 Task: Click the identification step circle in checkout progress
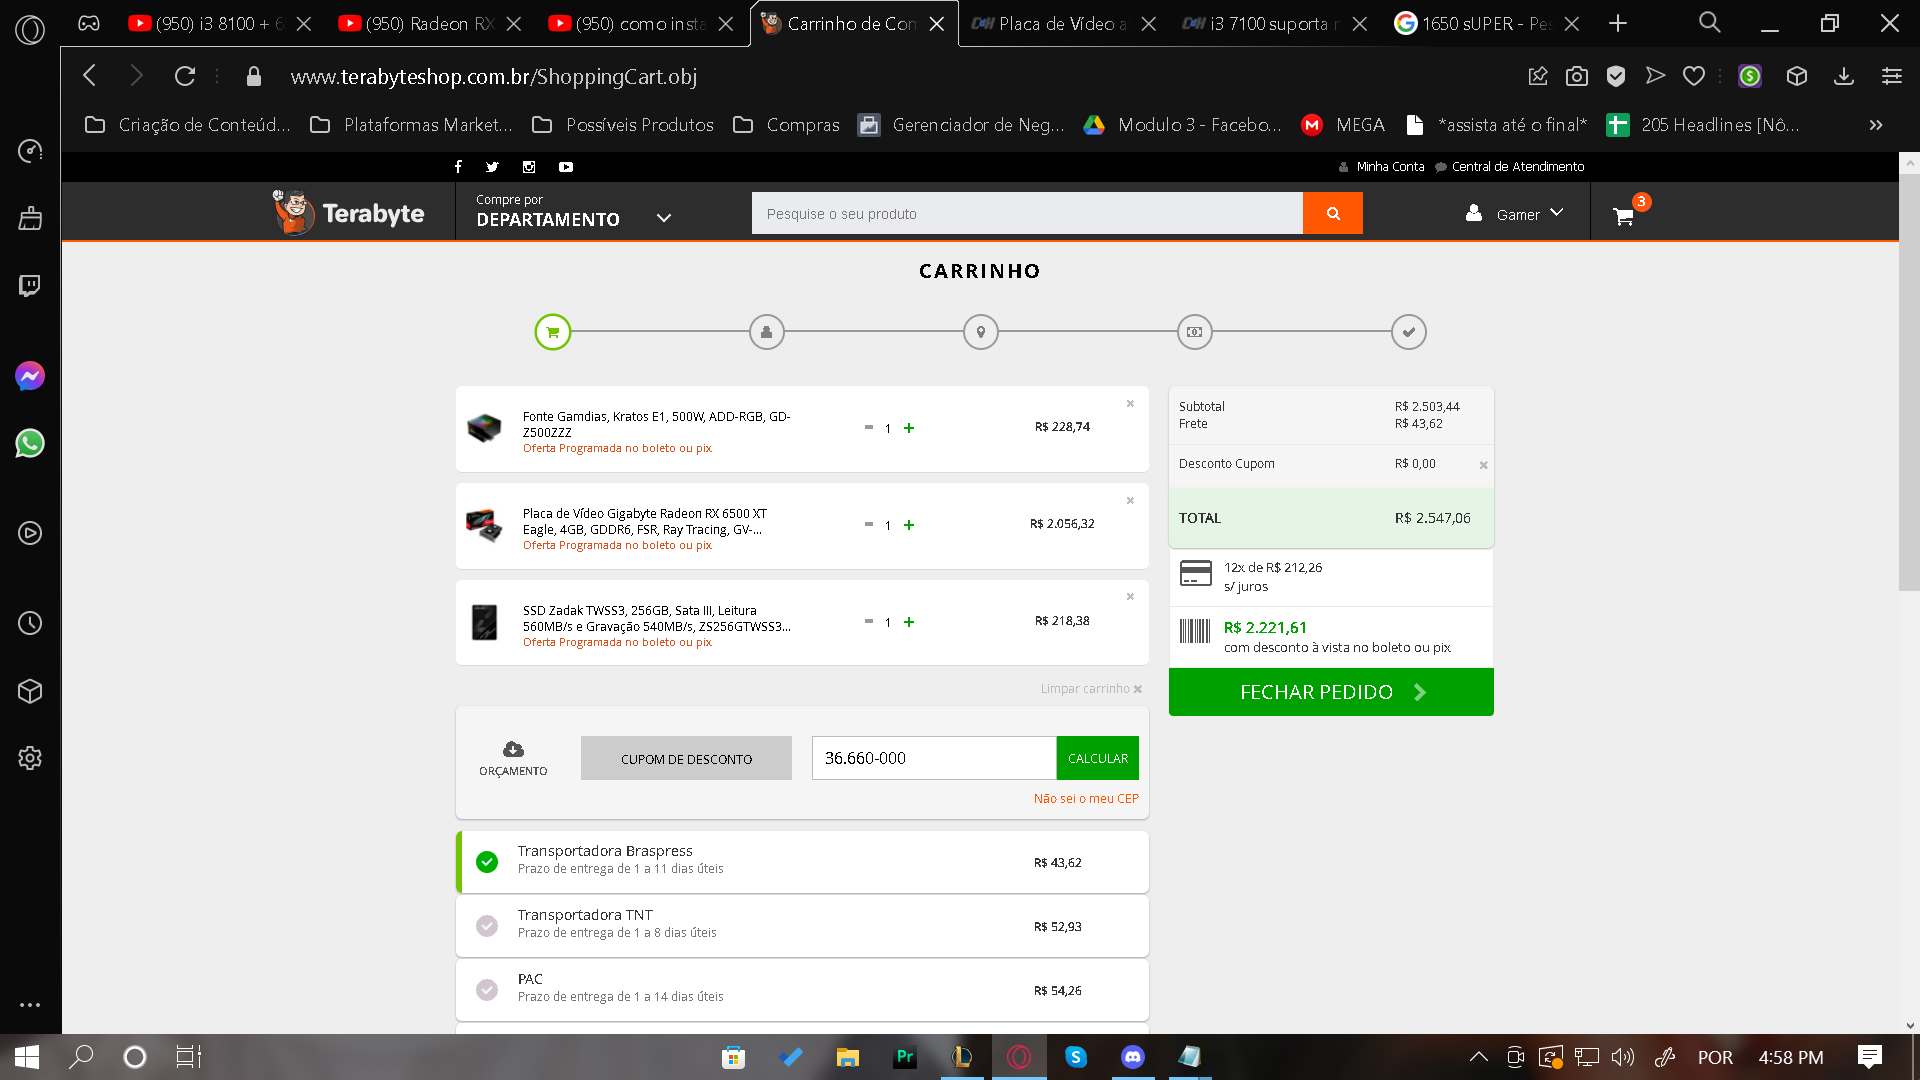(767, 332)
